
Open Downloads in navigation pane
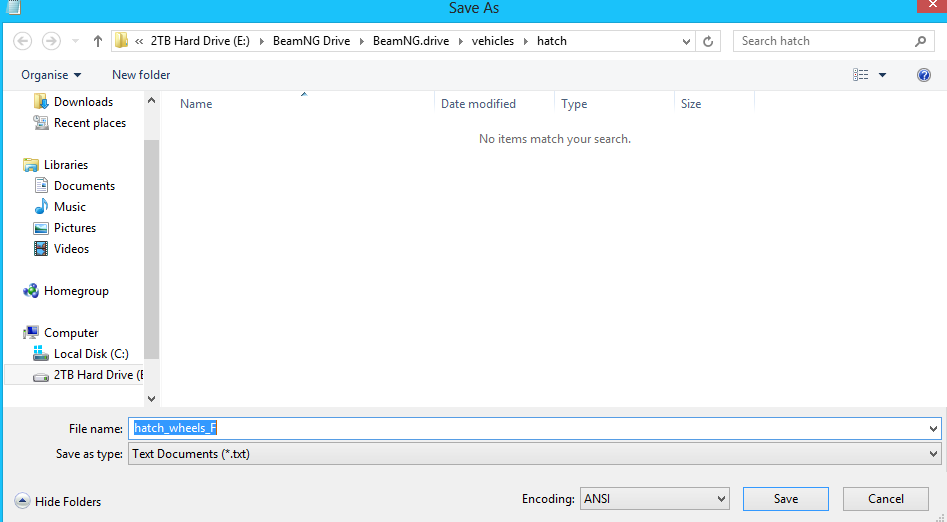[x=83, y=102]
